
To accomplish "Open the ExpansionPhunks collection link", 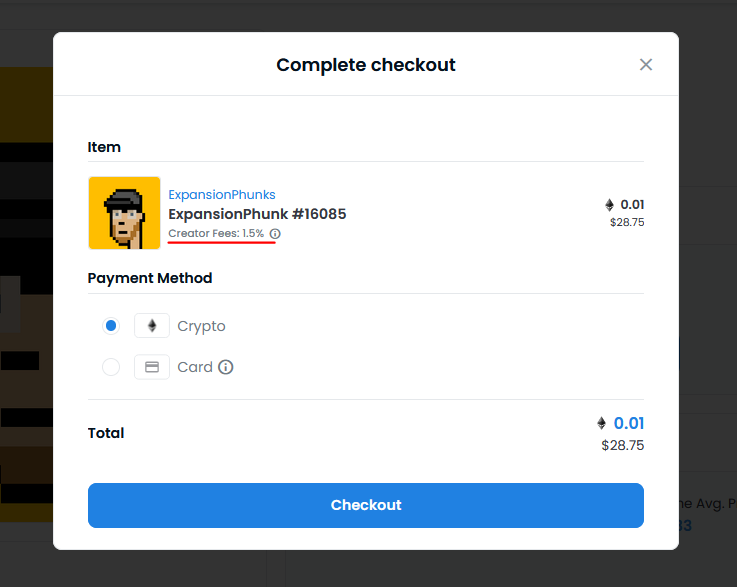I will pos(222,195).
